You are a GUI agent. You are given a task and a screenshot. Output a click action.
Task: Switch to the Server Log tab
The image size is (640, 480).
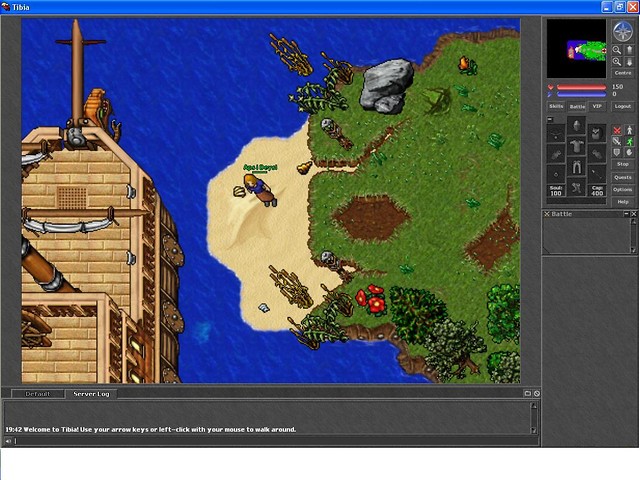click(x=91, y=394)
